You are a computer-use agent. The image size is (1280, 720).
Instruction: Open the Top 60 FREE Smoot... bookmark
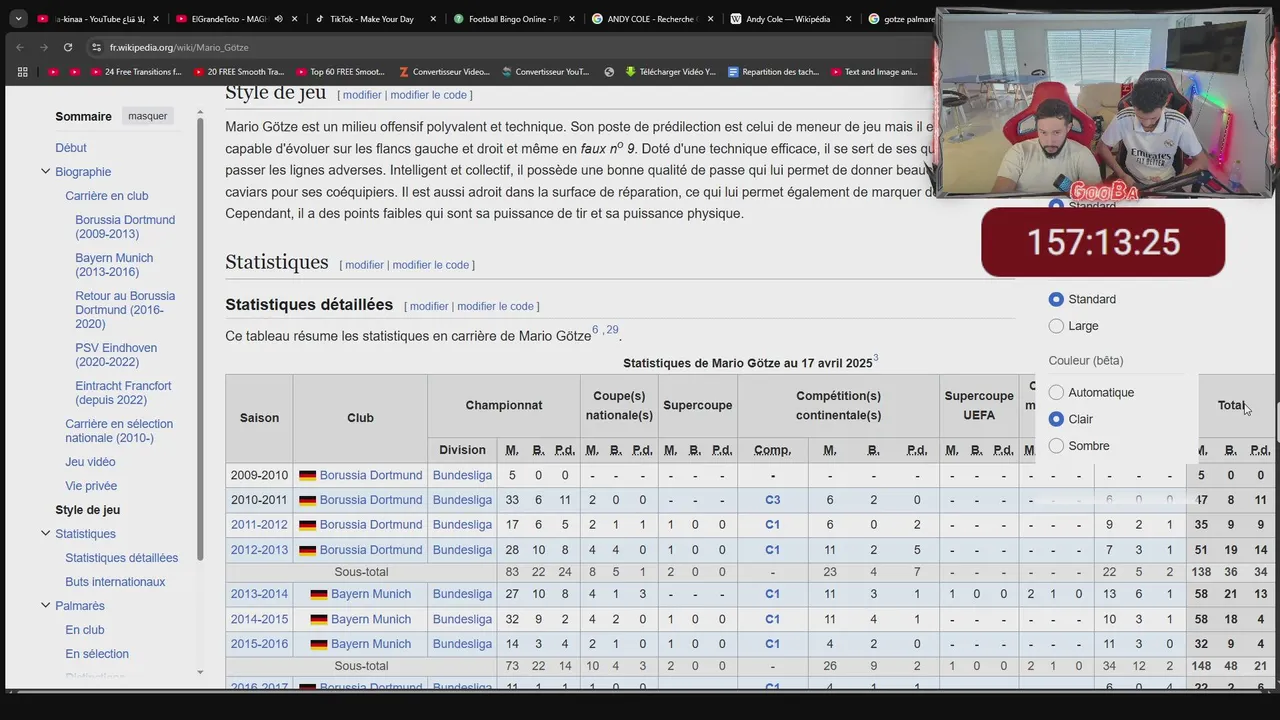pyautogui.click(x=340, y=72)
